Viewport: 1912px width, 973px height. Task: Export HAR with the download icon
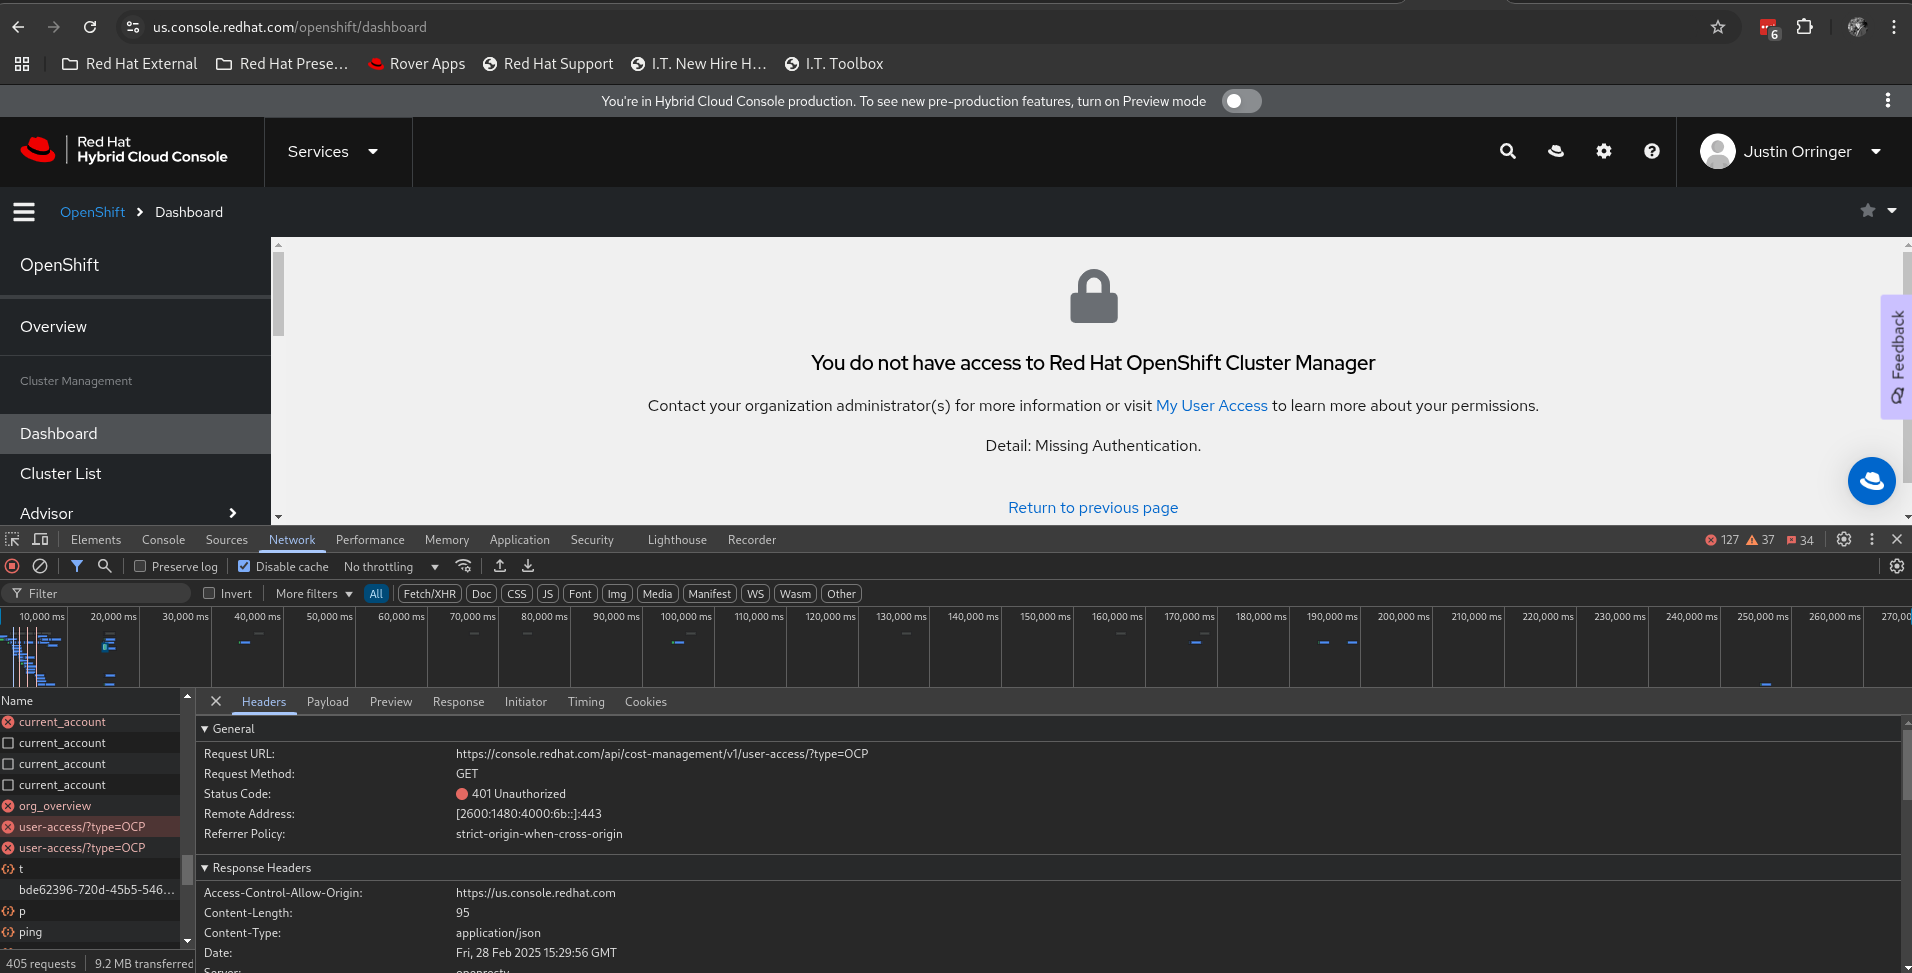(528, 566)
